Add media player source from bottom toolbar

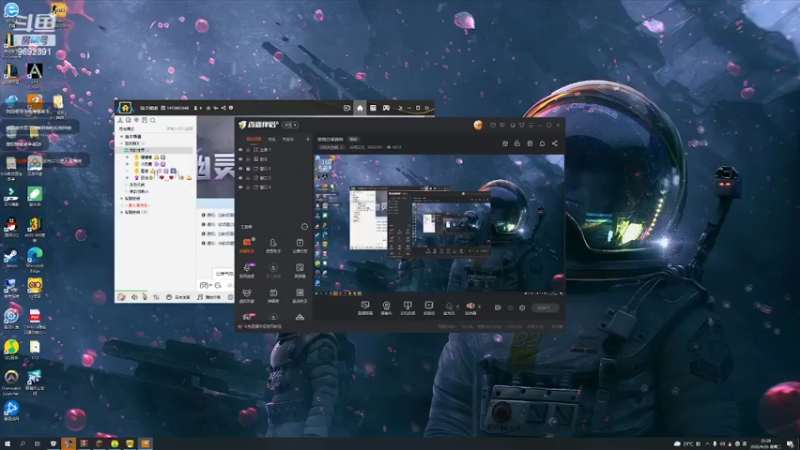tap(429, 307)
